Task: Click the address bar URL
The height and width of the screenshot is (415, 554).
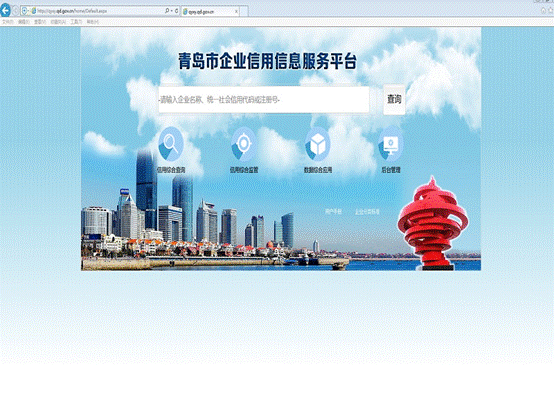Action: [72, 11]
